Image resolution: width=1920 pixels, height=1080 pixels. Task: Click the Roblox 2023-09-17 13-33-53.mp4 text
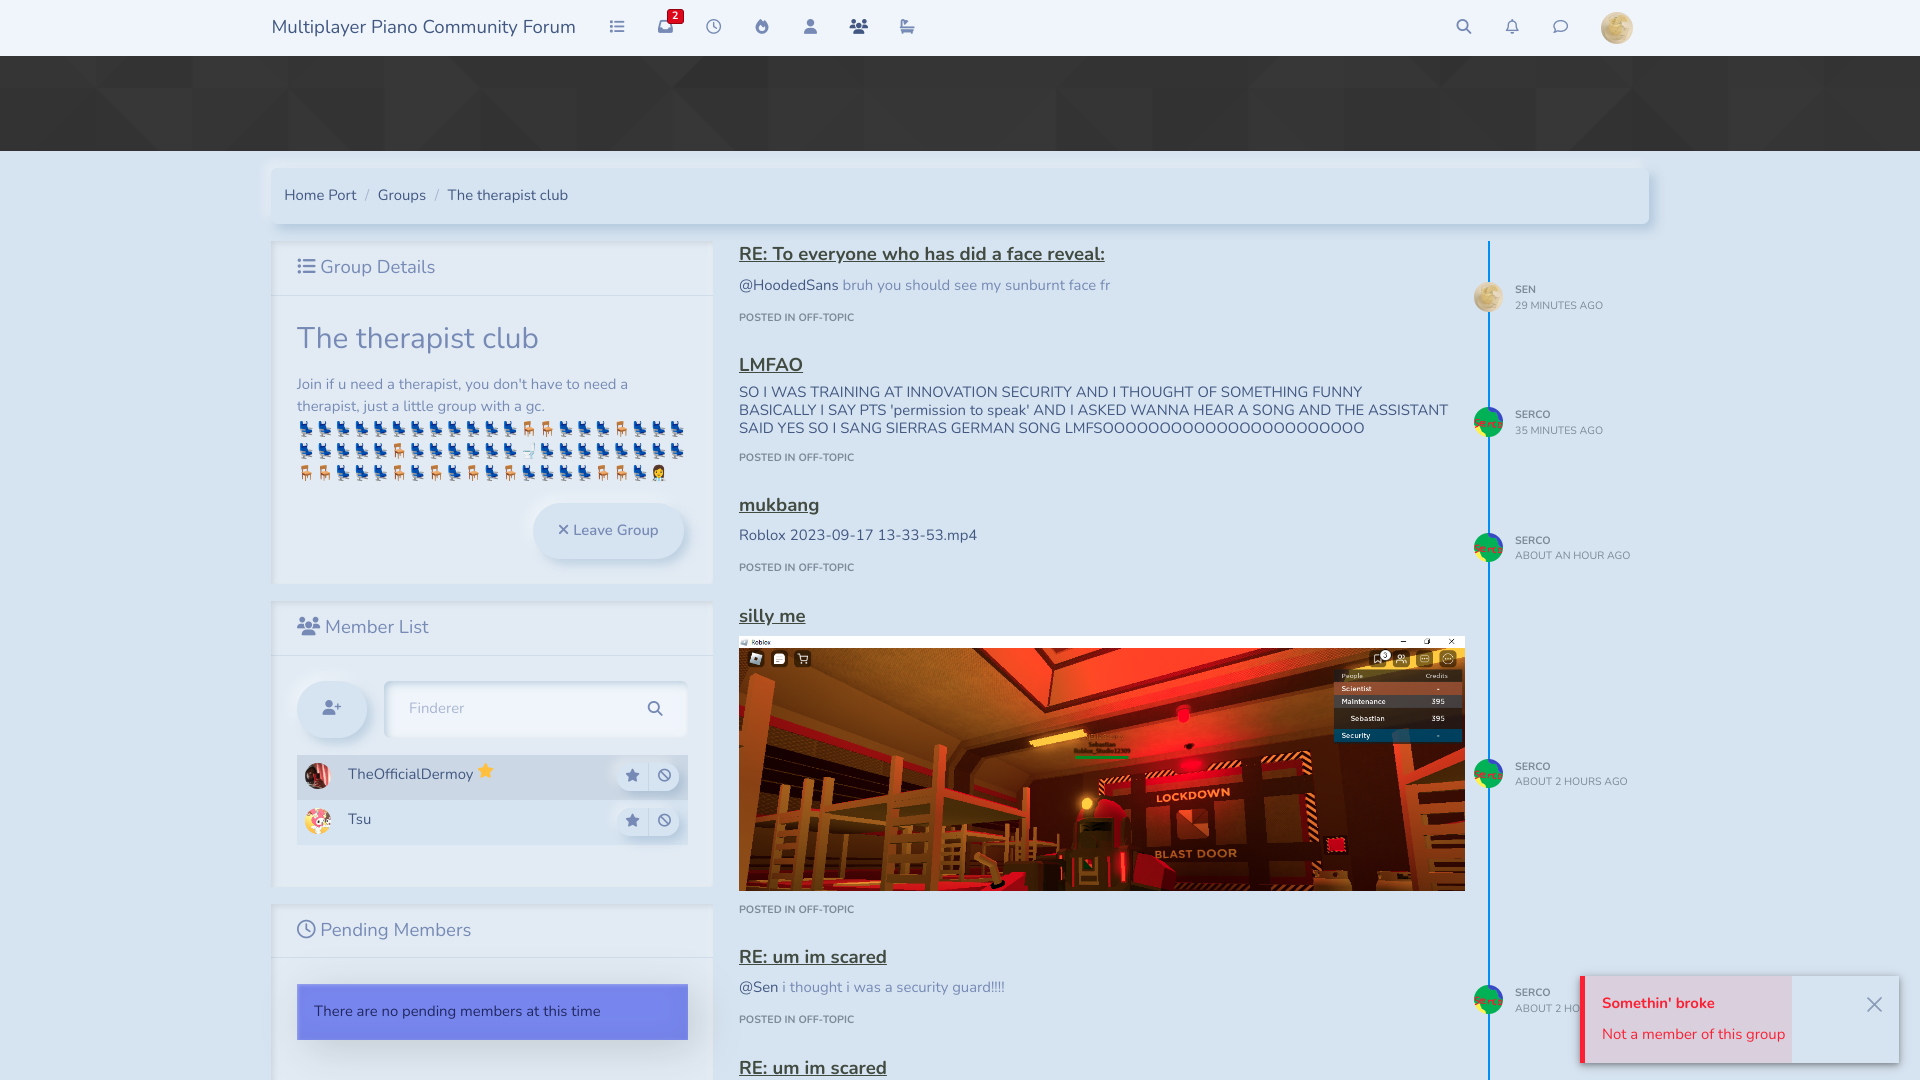tap(858, 535)
